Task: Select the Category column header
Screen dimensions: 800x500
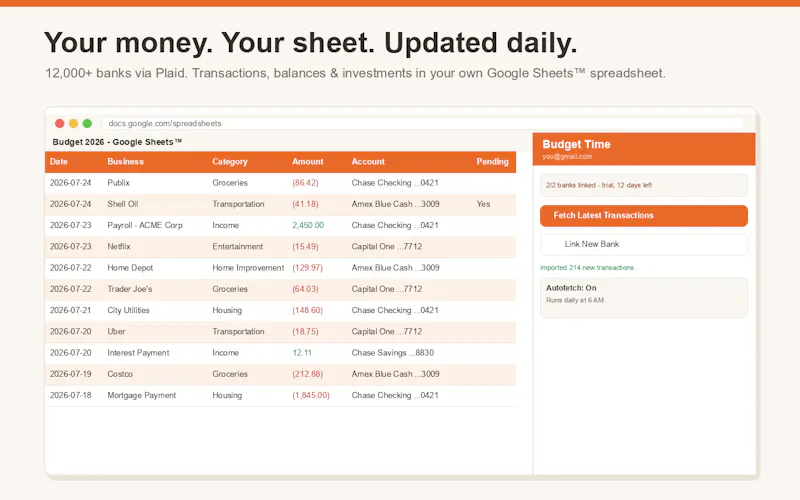Action: pos(230,162)
